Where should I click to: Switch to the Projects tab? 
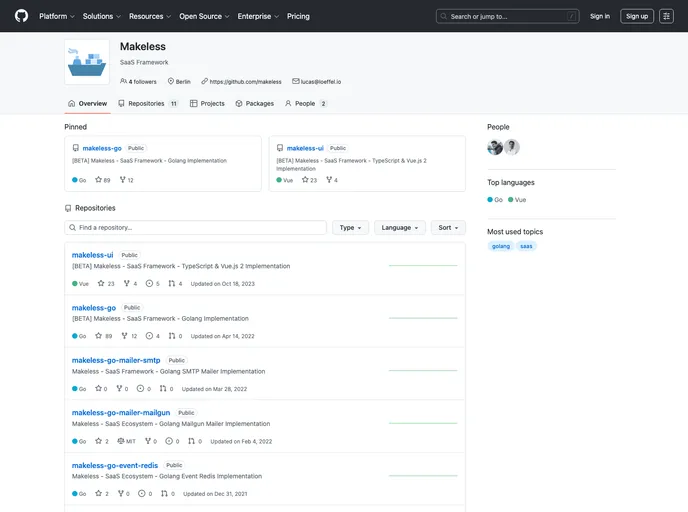pos(207,104)
